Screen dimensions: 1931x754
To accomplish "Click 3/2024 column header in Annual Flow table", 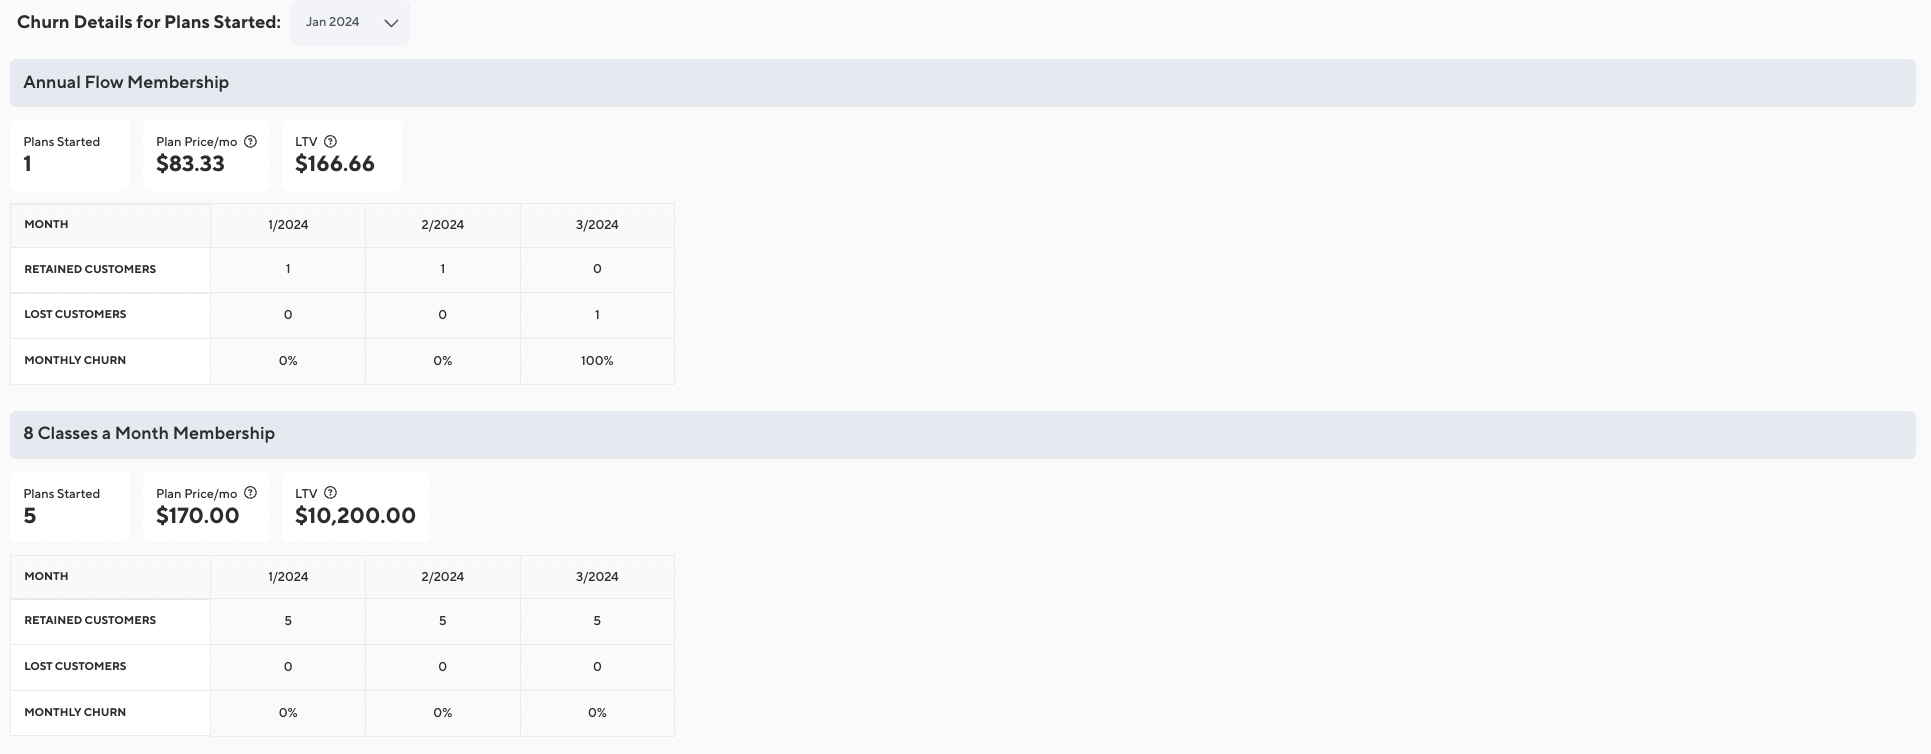I will tap(597, 225).
